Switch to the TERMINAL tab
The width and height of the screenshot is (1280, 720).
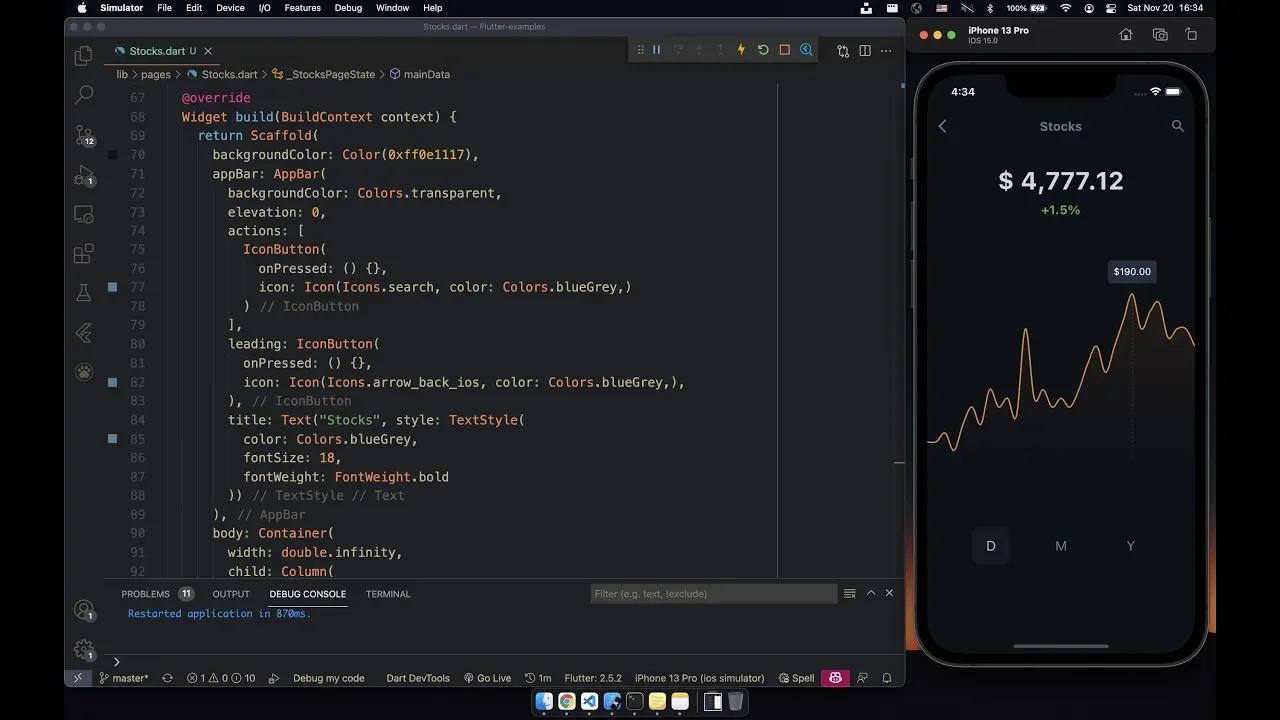pyautogui.click(x=387, y=593)
